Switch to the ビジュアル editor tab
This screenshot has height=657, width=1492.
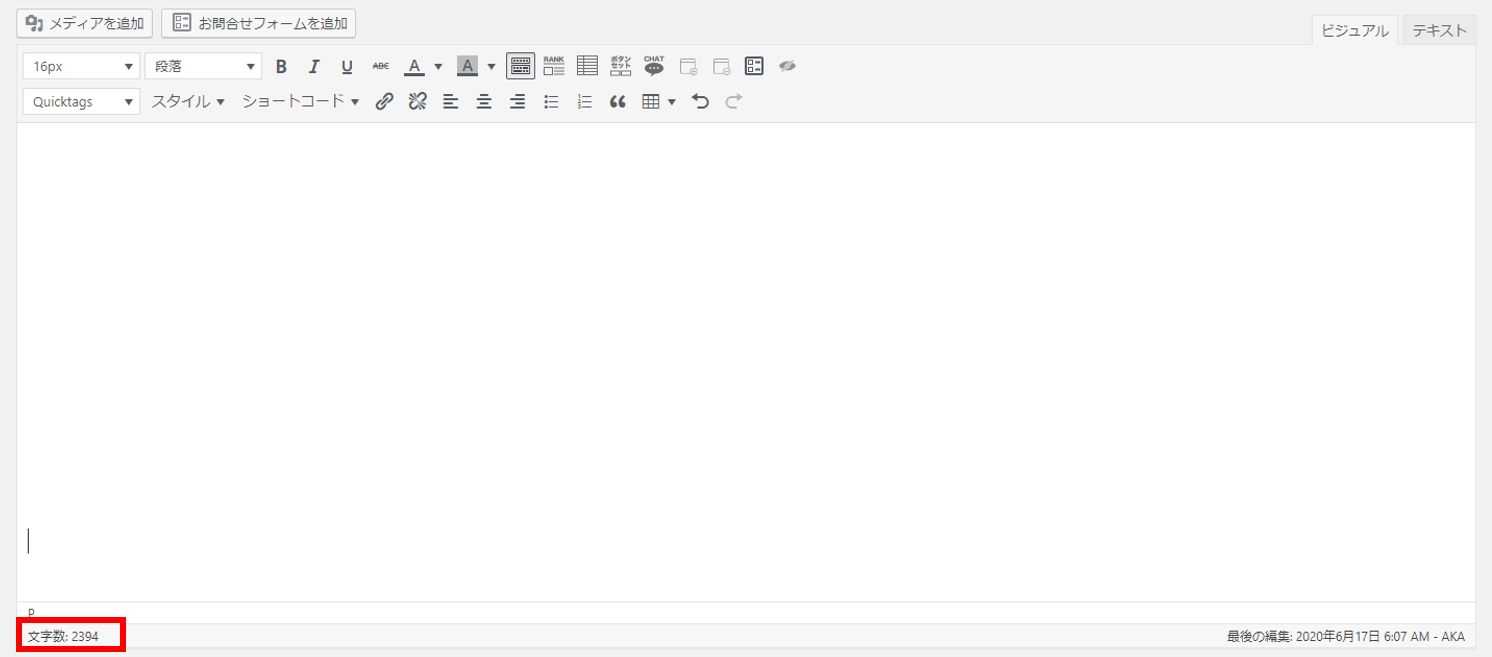(1355, 31)
